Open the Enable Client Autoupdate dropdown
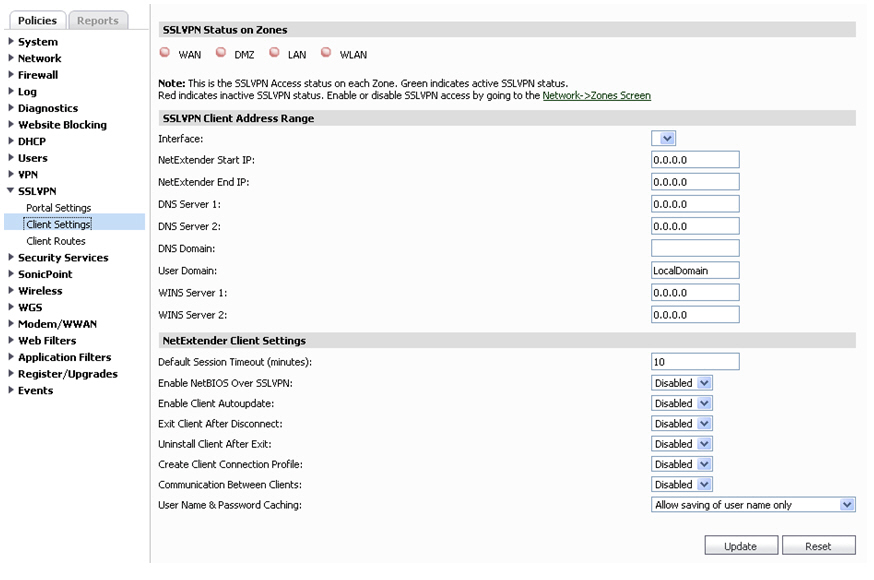This screenshot has height=580, width=874. [x=682, y=403]
